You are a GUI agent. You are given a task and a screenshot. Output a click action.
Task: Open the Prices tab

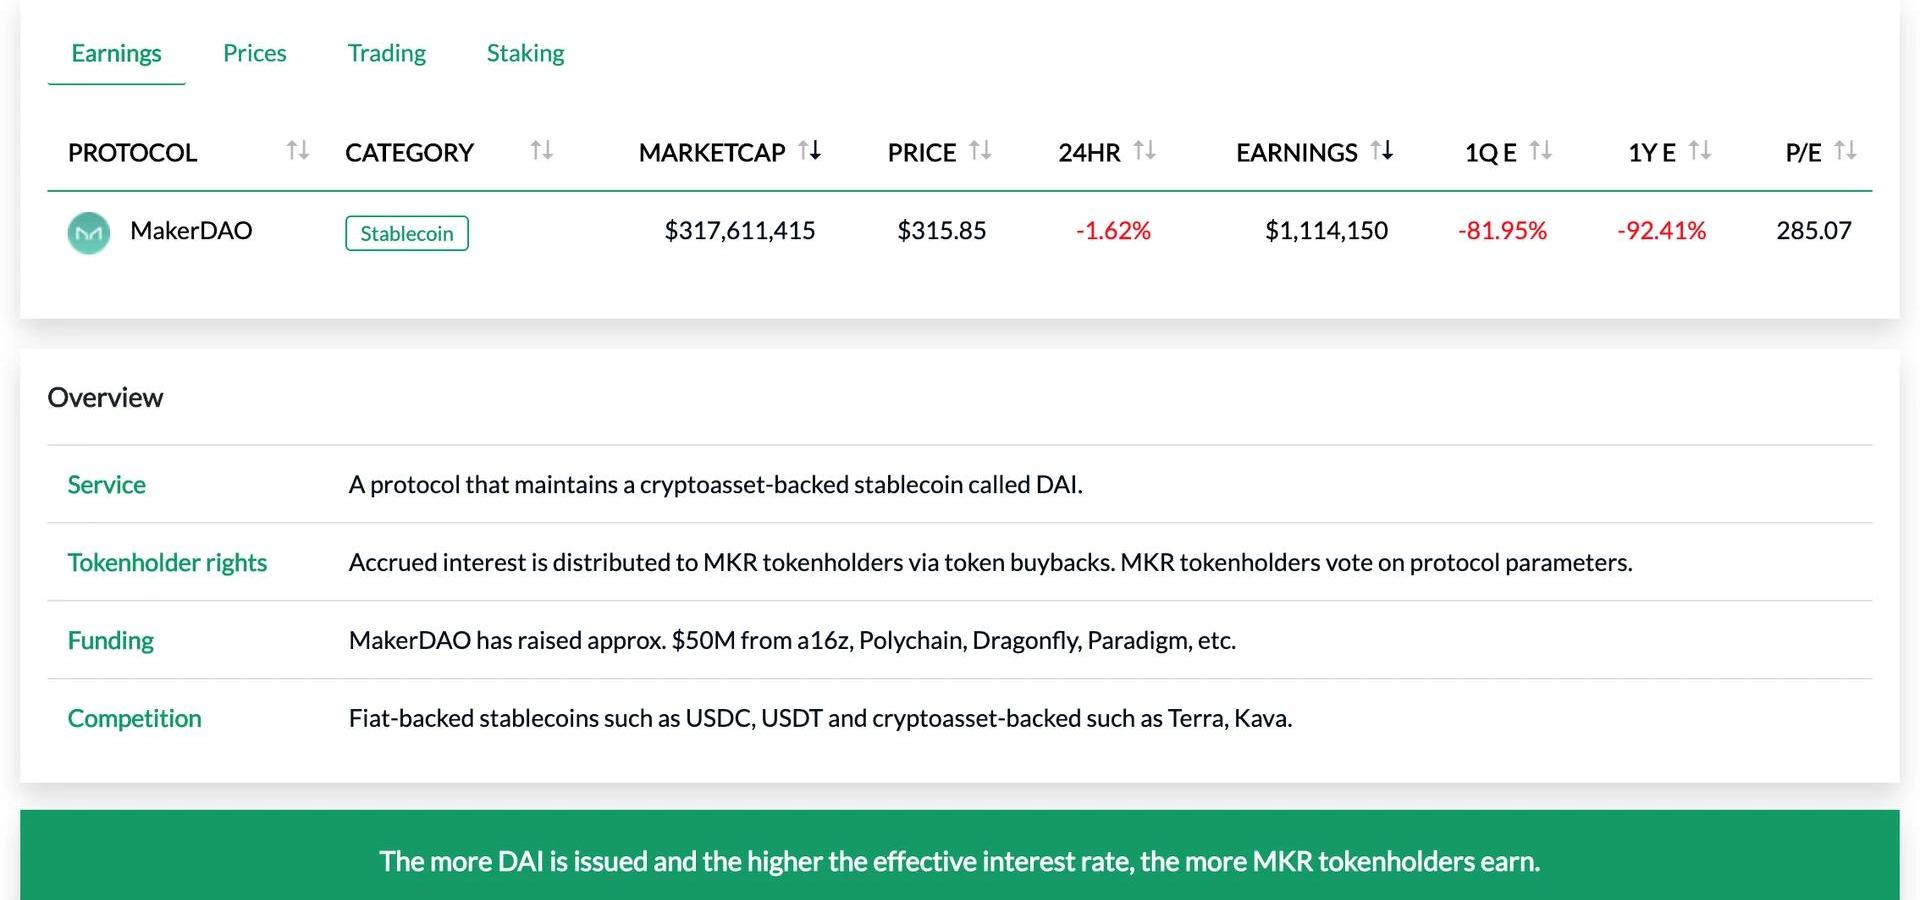tap(254, 53)
